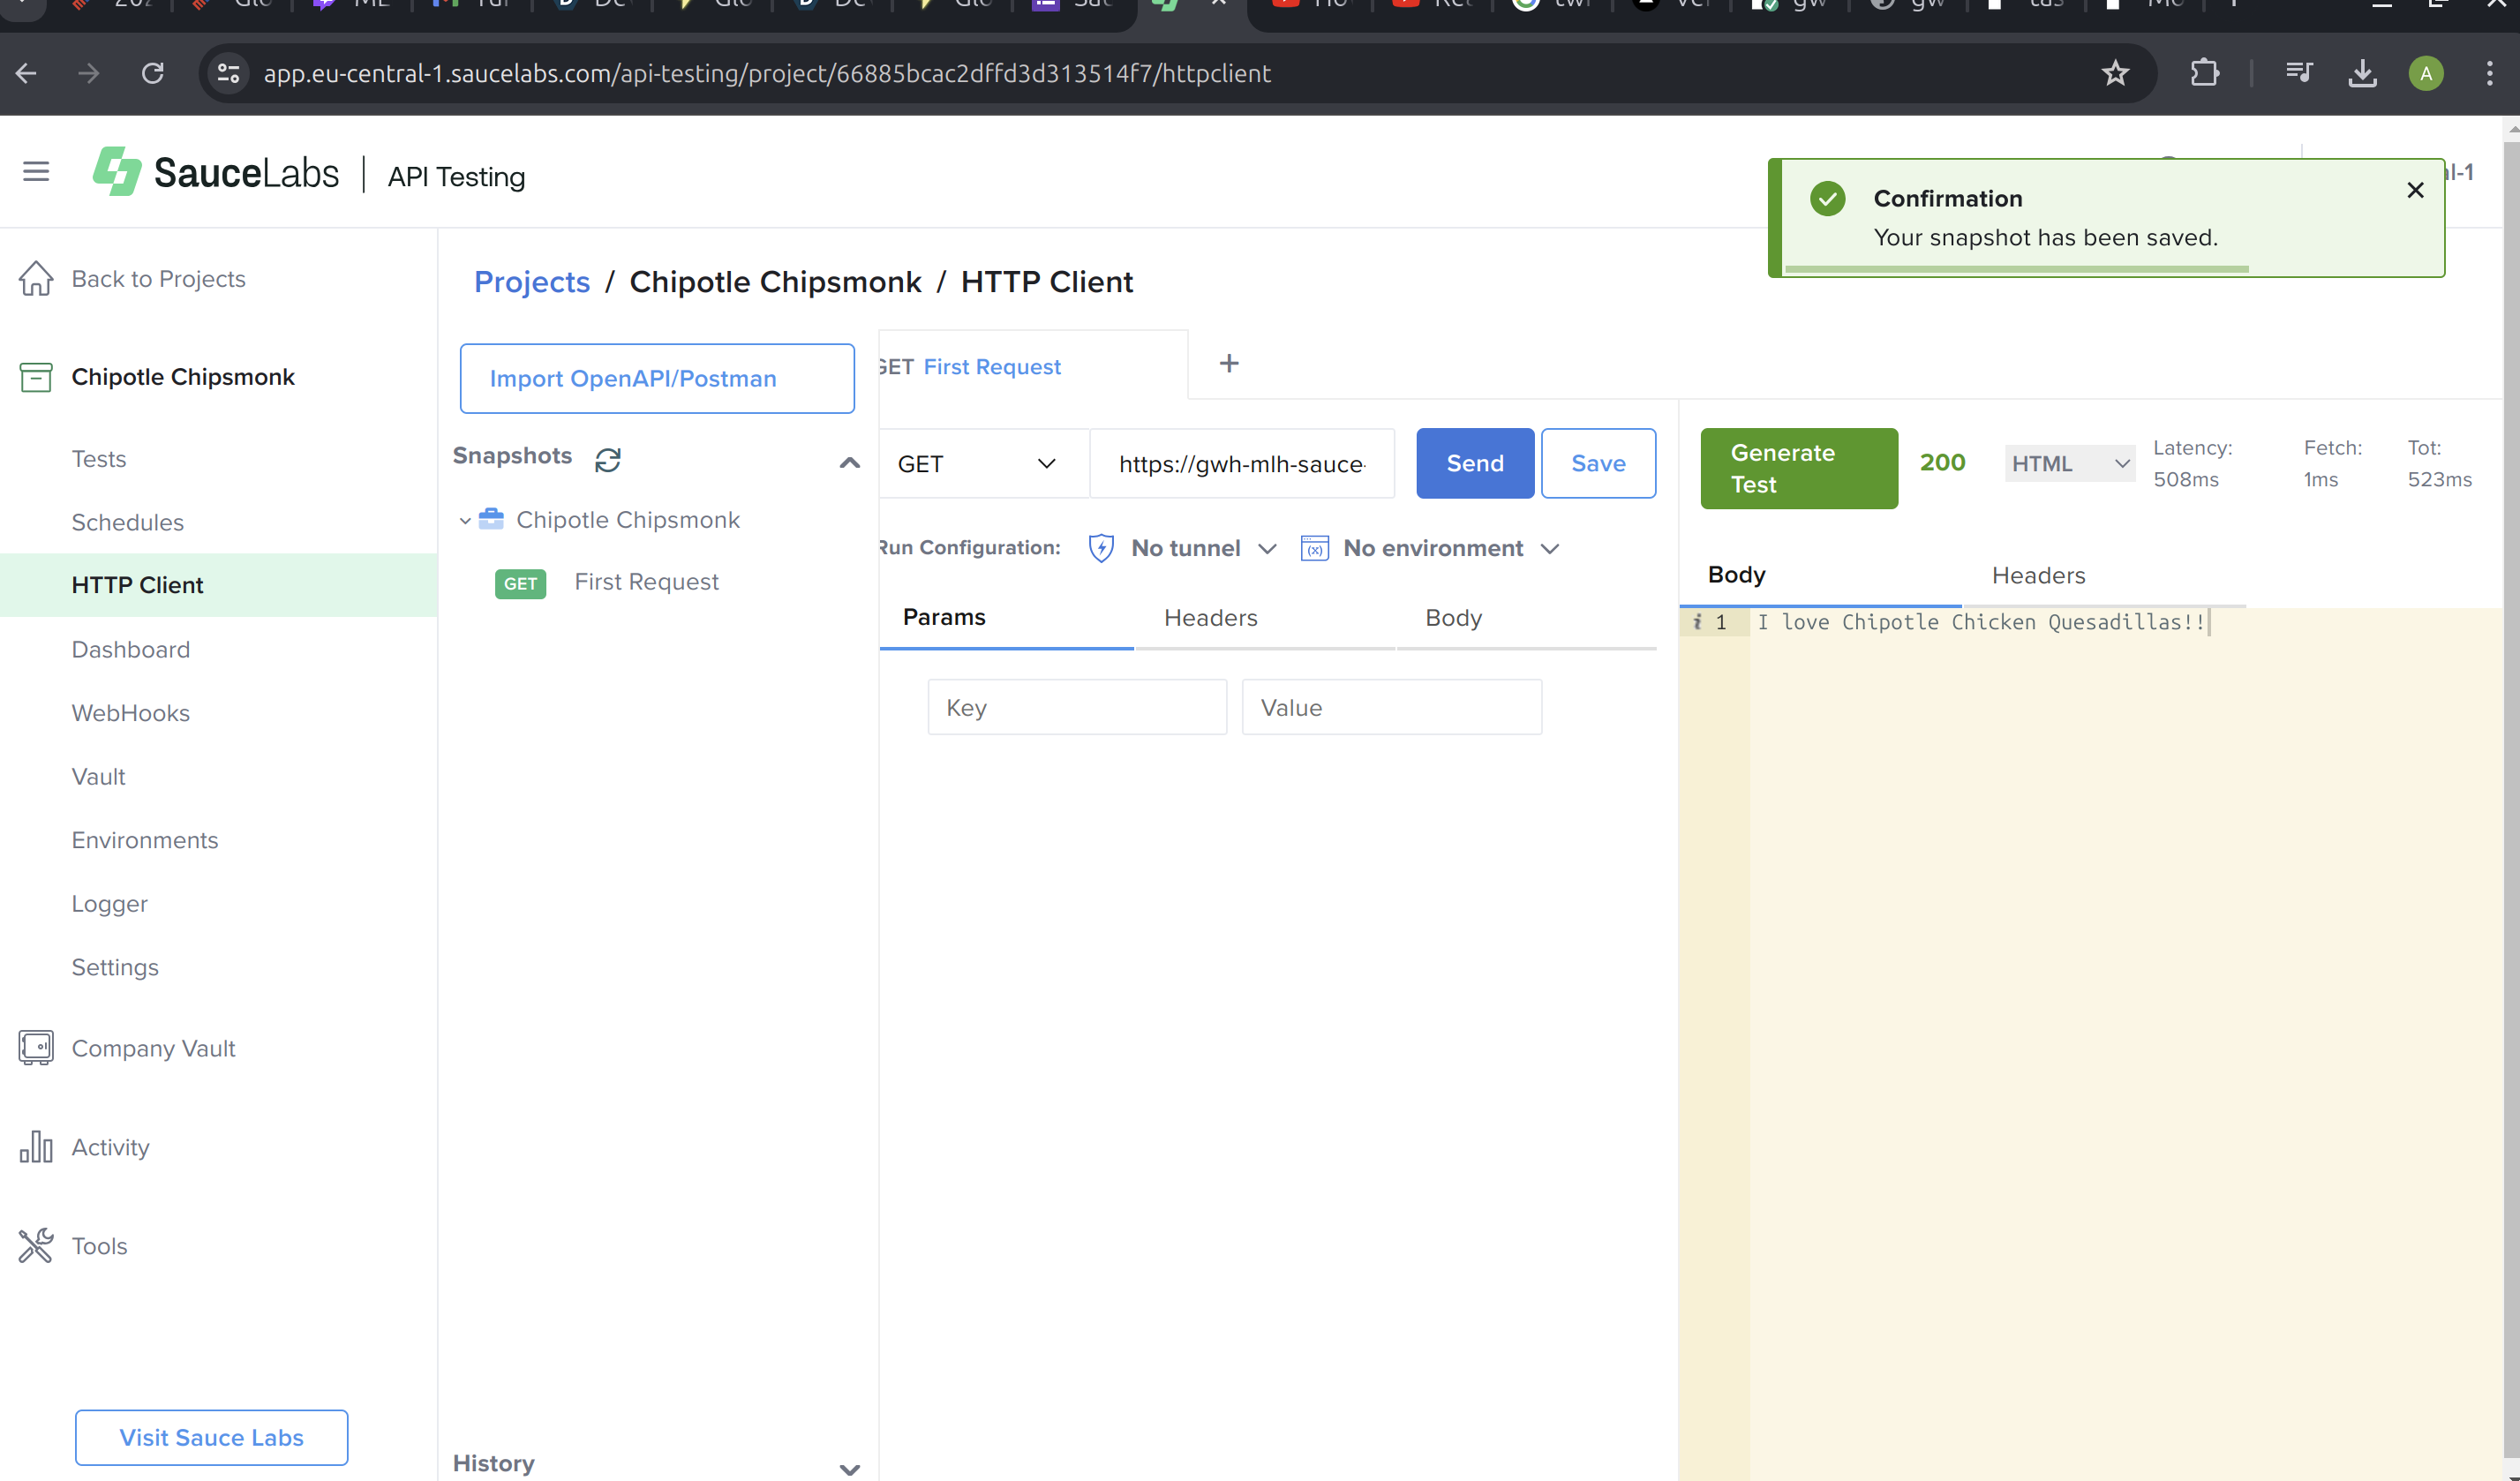Open the Tools wrench icon
This screenshot has height=1481, width=2520.
click(x=36, y=1245)
